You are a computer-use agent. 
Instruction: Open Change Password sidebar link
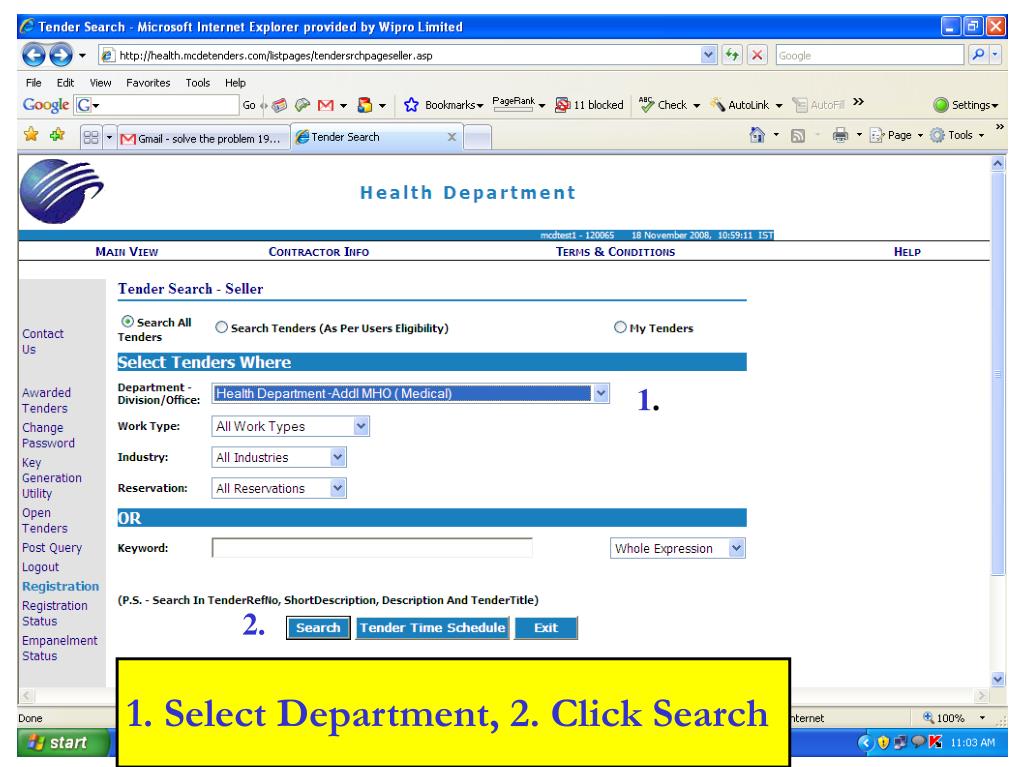[x=48, y=435]
